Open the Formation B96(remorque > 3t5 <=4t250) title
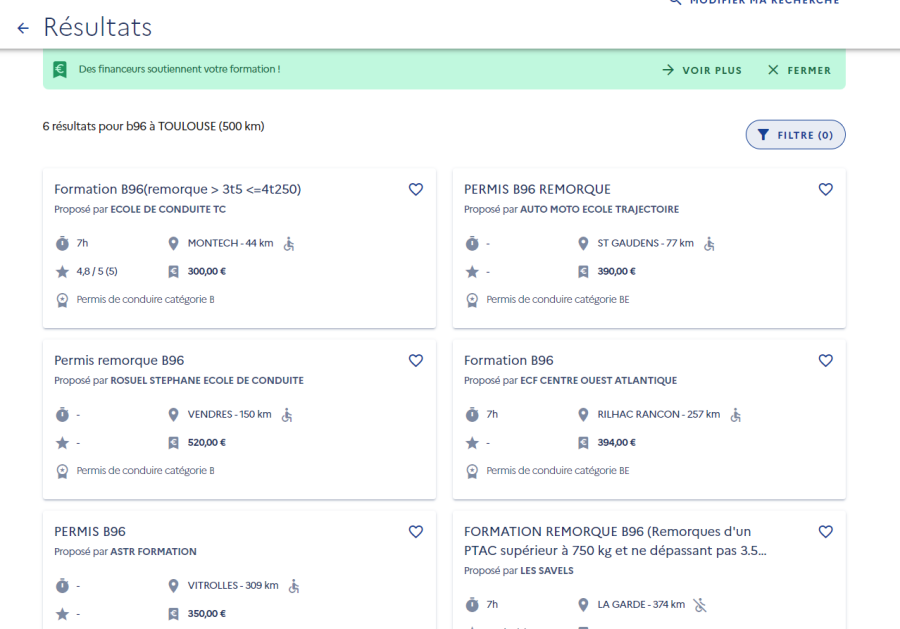This screenshot has height=629, width=900. click(177, 189)
